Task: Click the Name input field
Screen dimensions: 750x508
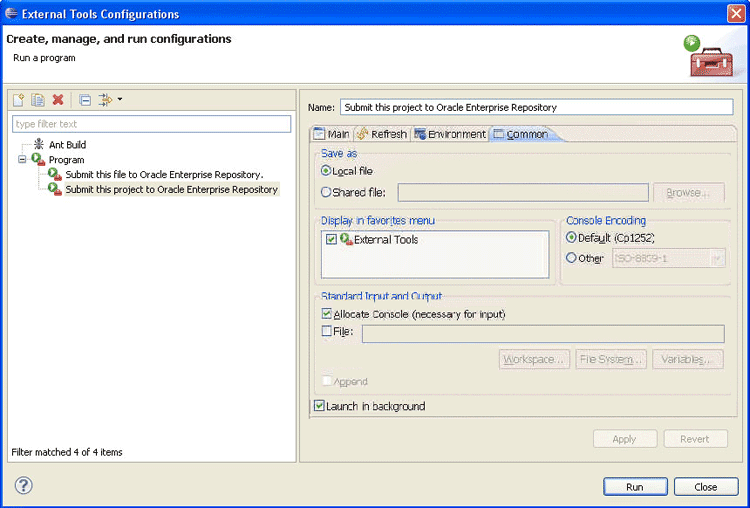Action: pos(536,107)
